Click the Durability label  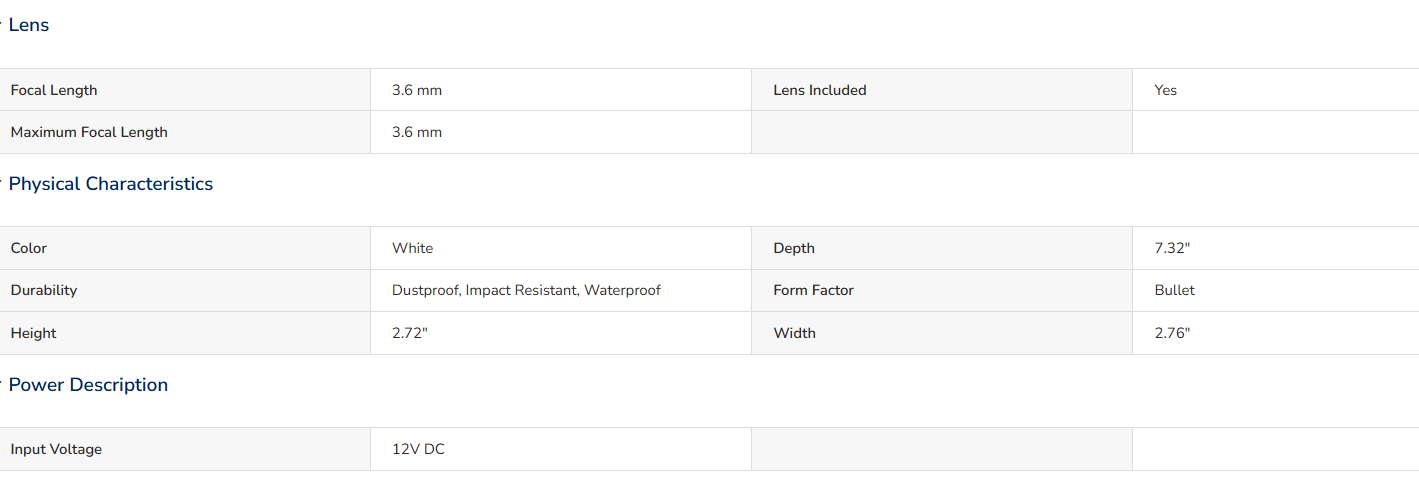(x=44, y=290)
